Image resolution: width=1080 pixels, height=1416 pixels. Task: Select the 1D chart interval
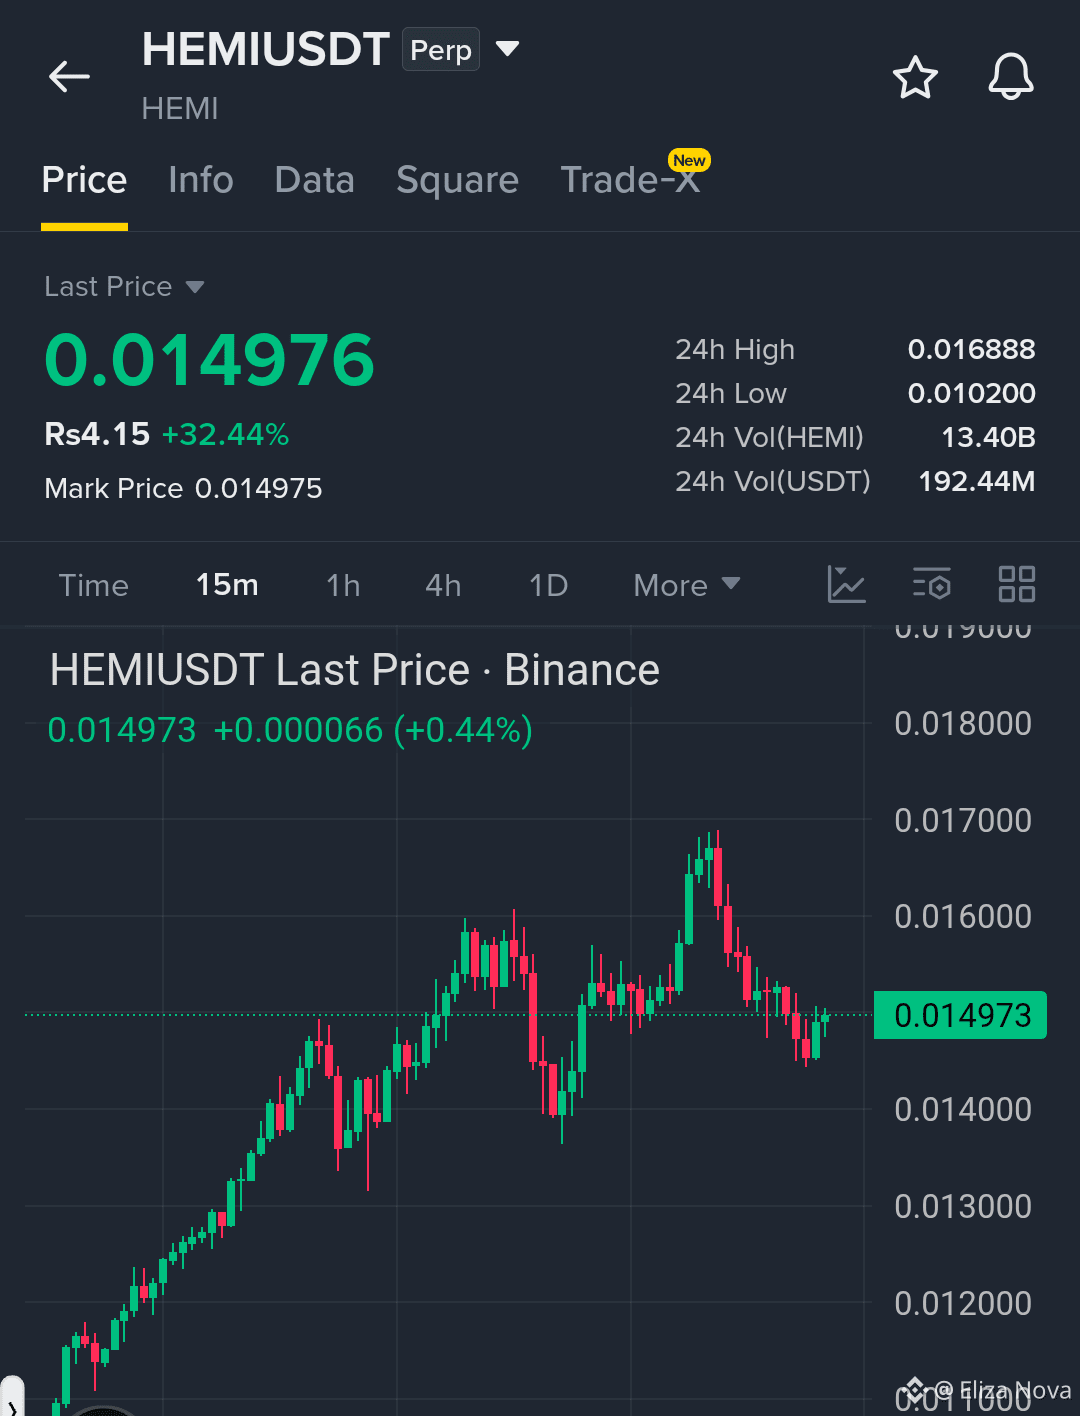coord(548,585)
